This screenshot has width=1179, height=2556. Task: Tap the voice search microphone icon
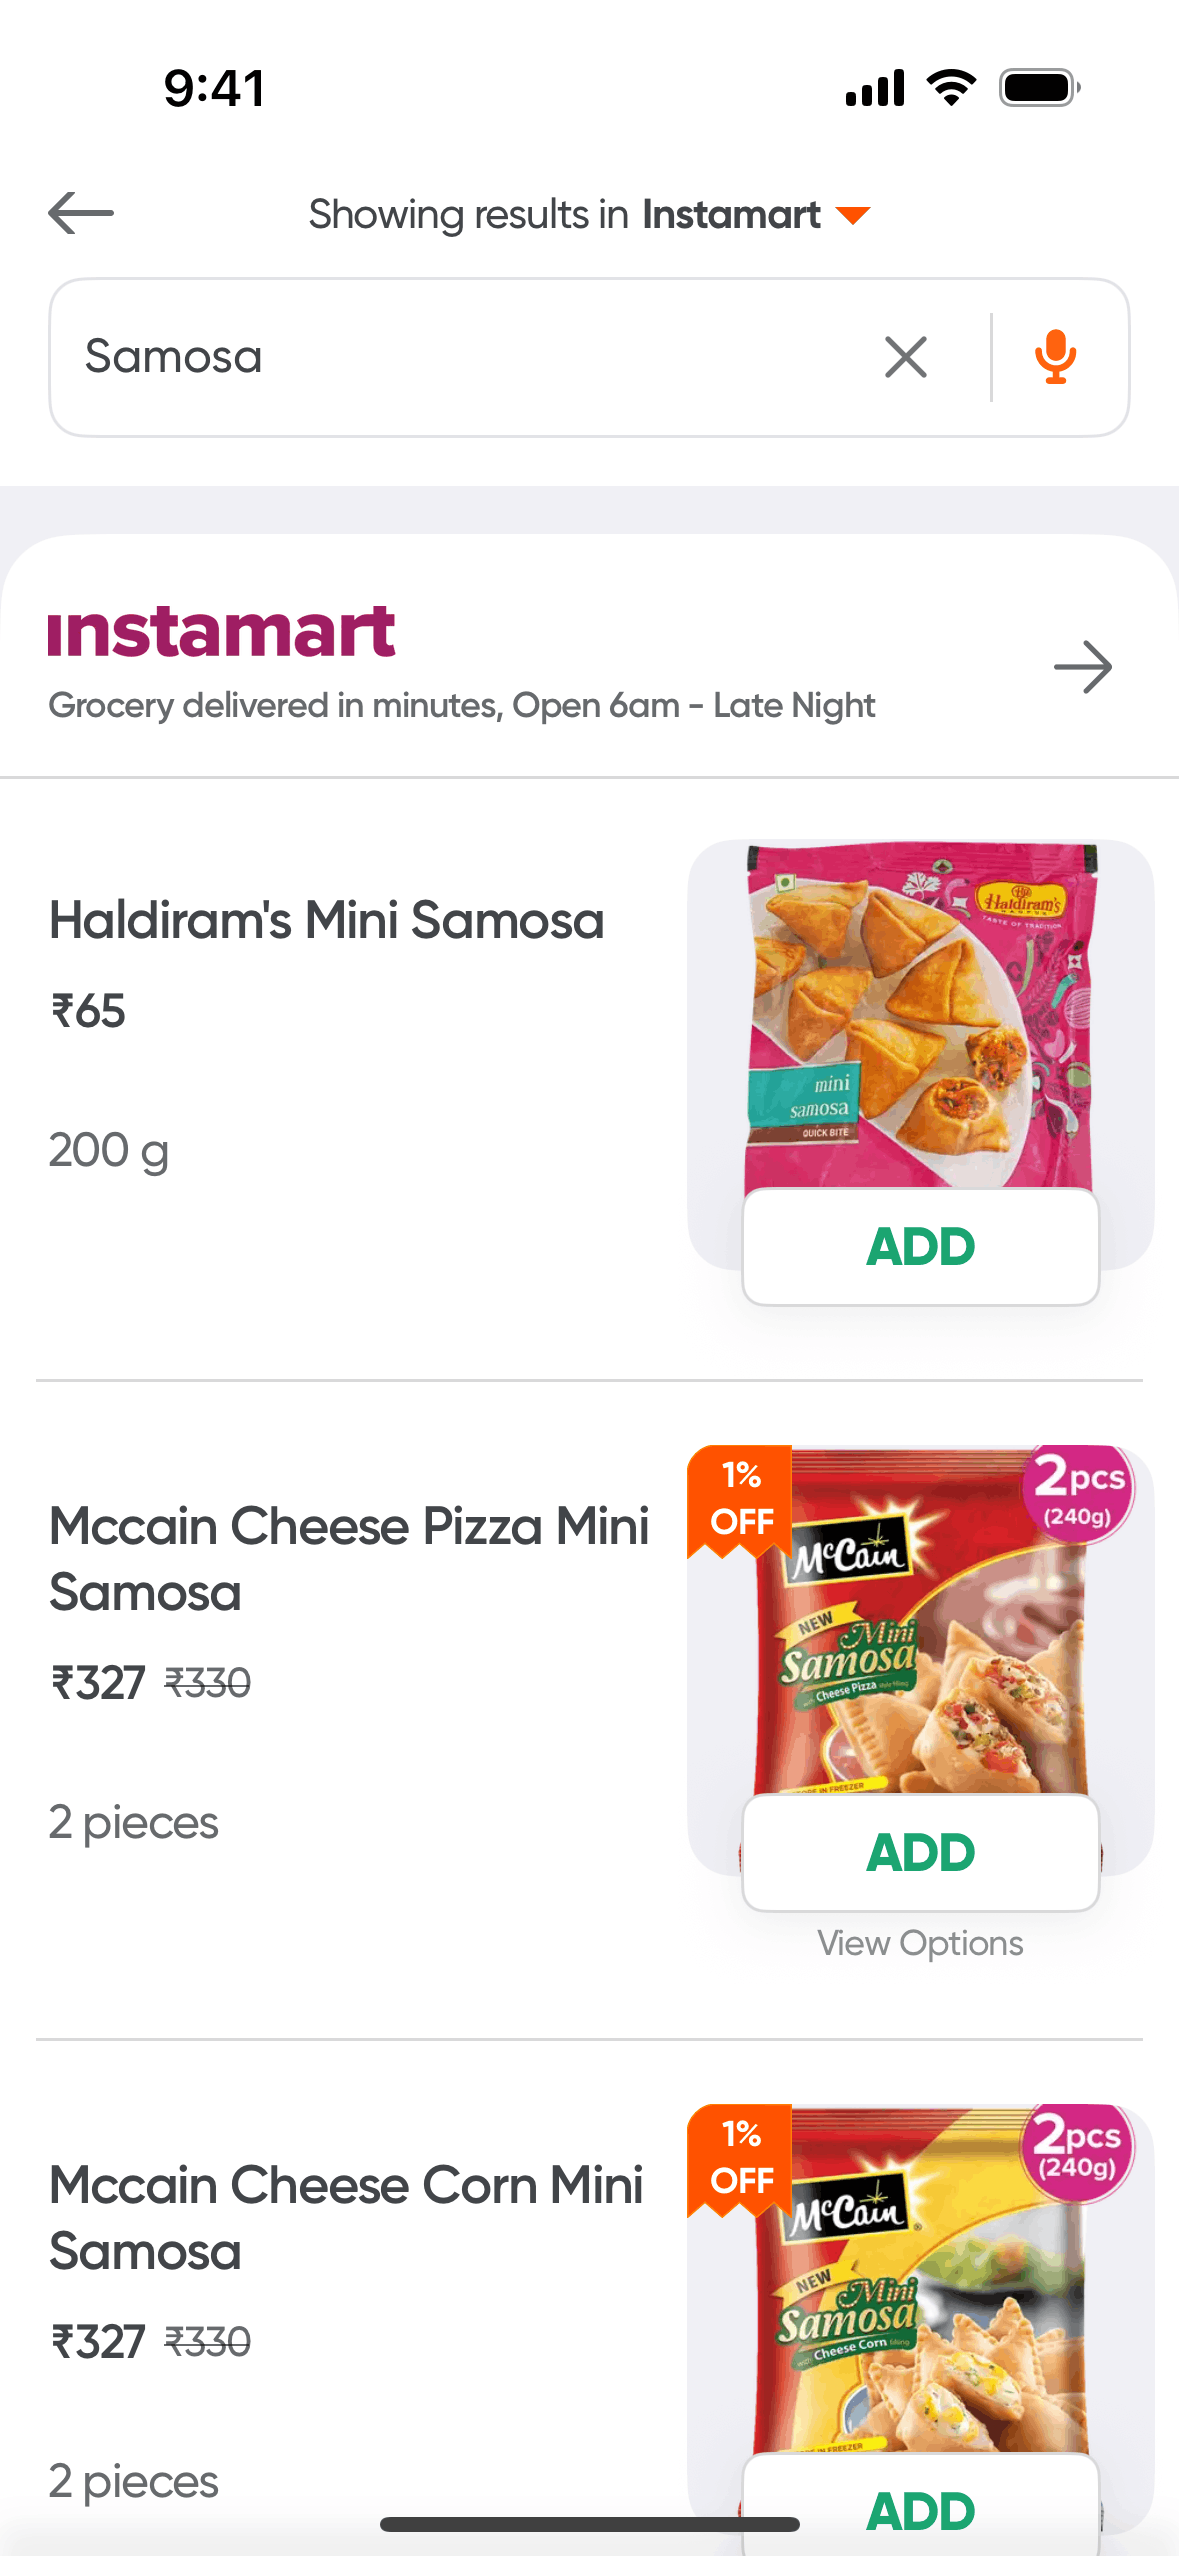(1055, 357)
